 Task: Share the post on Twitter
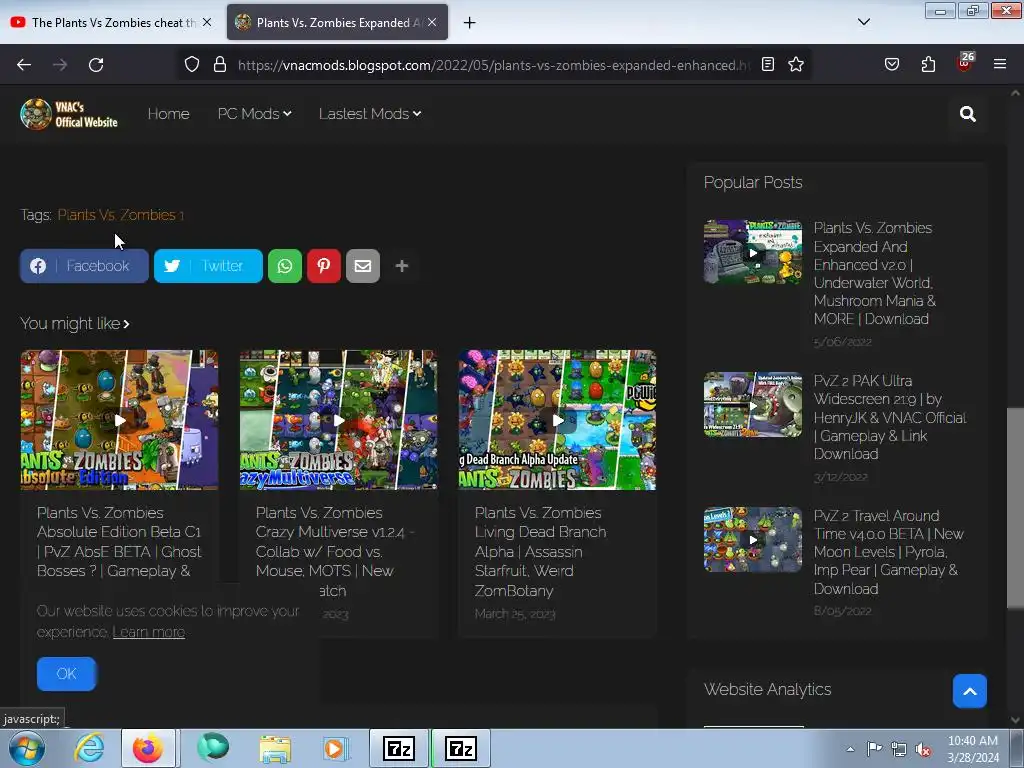[208, 266]
